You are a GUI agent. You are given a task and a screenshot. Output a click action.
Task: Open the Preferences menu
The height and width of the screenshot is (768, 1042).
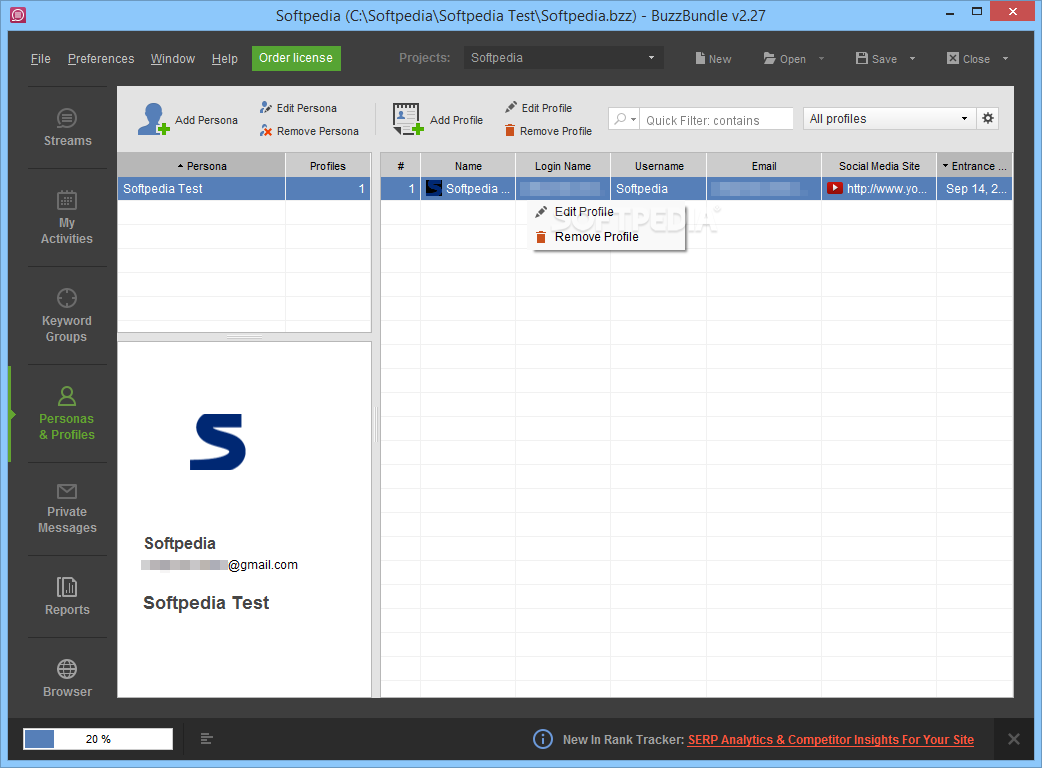pos(101,58)
